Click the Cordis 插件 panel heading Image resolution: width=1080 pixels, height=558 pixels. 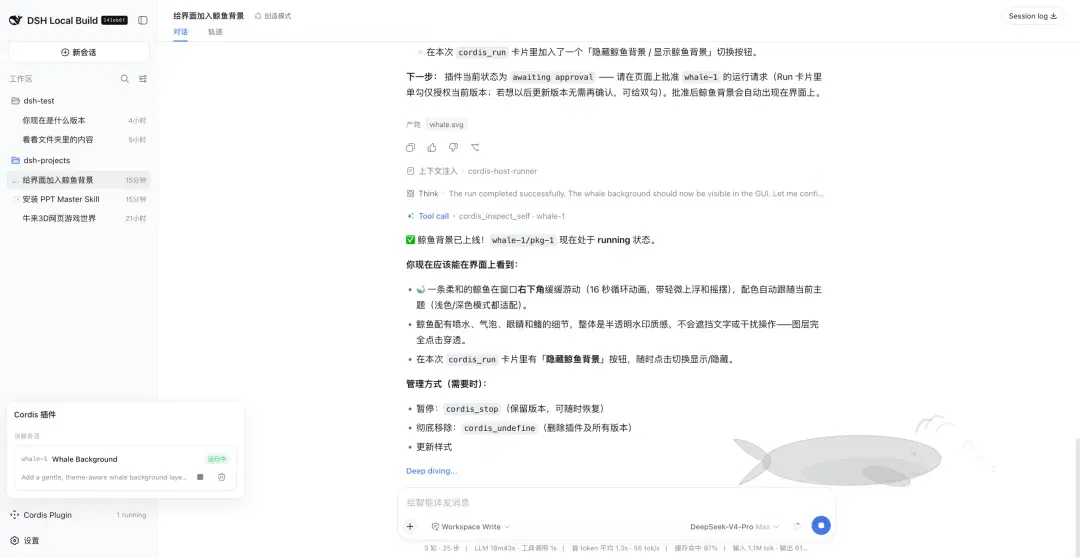tap(35, 415)
